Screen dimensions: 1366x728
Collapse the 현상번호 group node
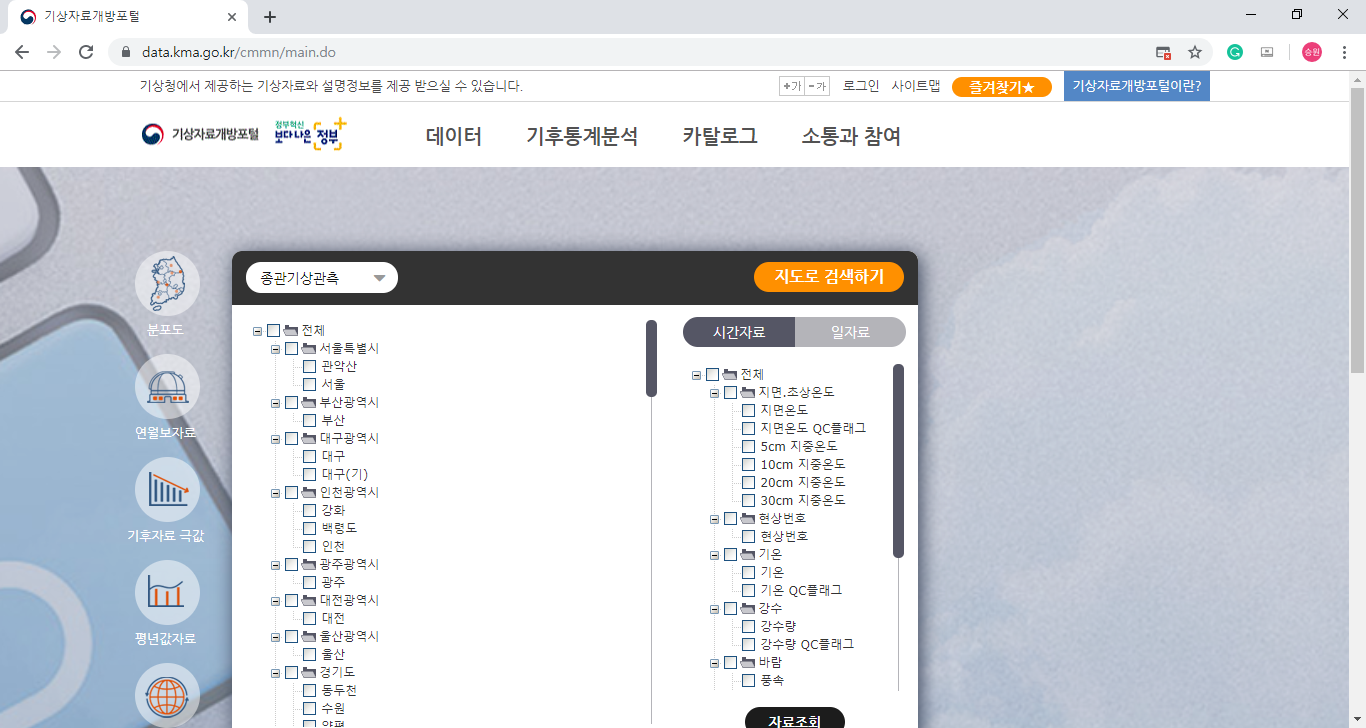tap(715, 518)
